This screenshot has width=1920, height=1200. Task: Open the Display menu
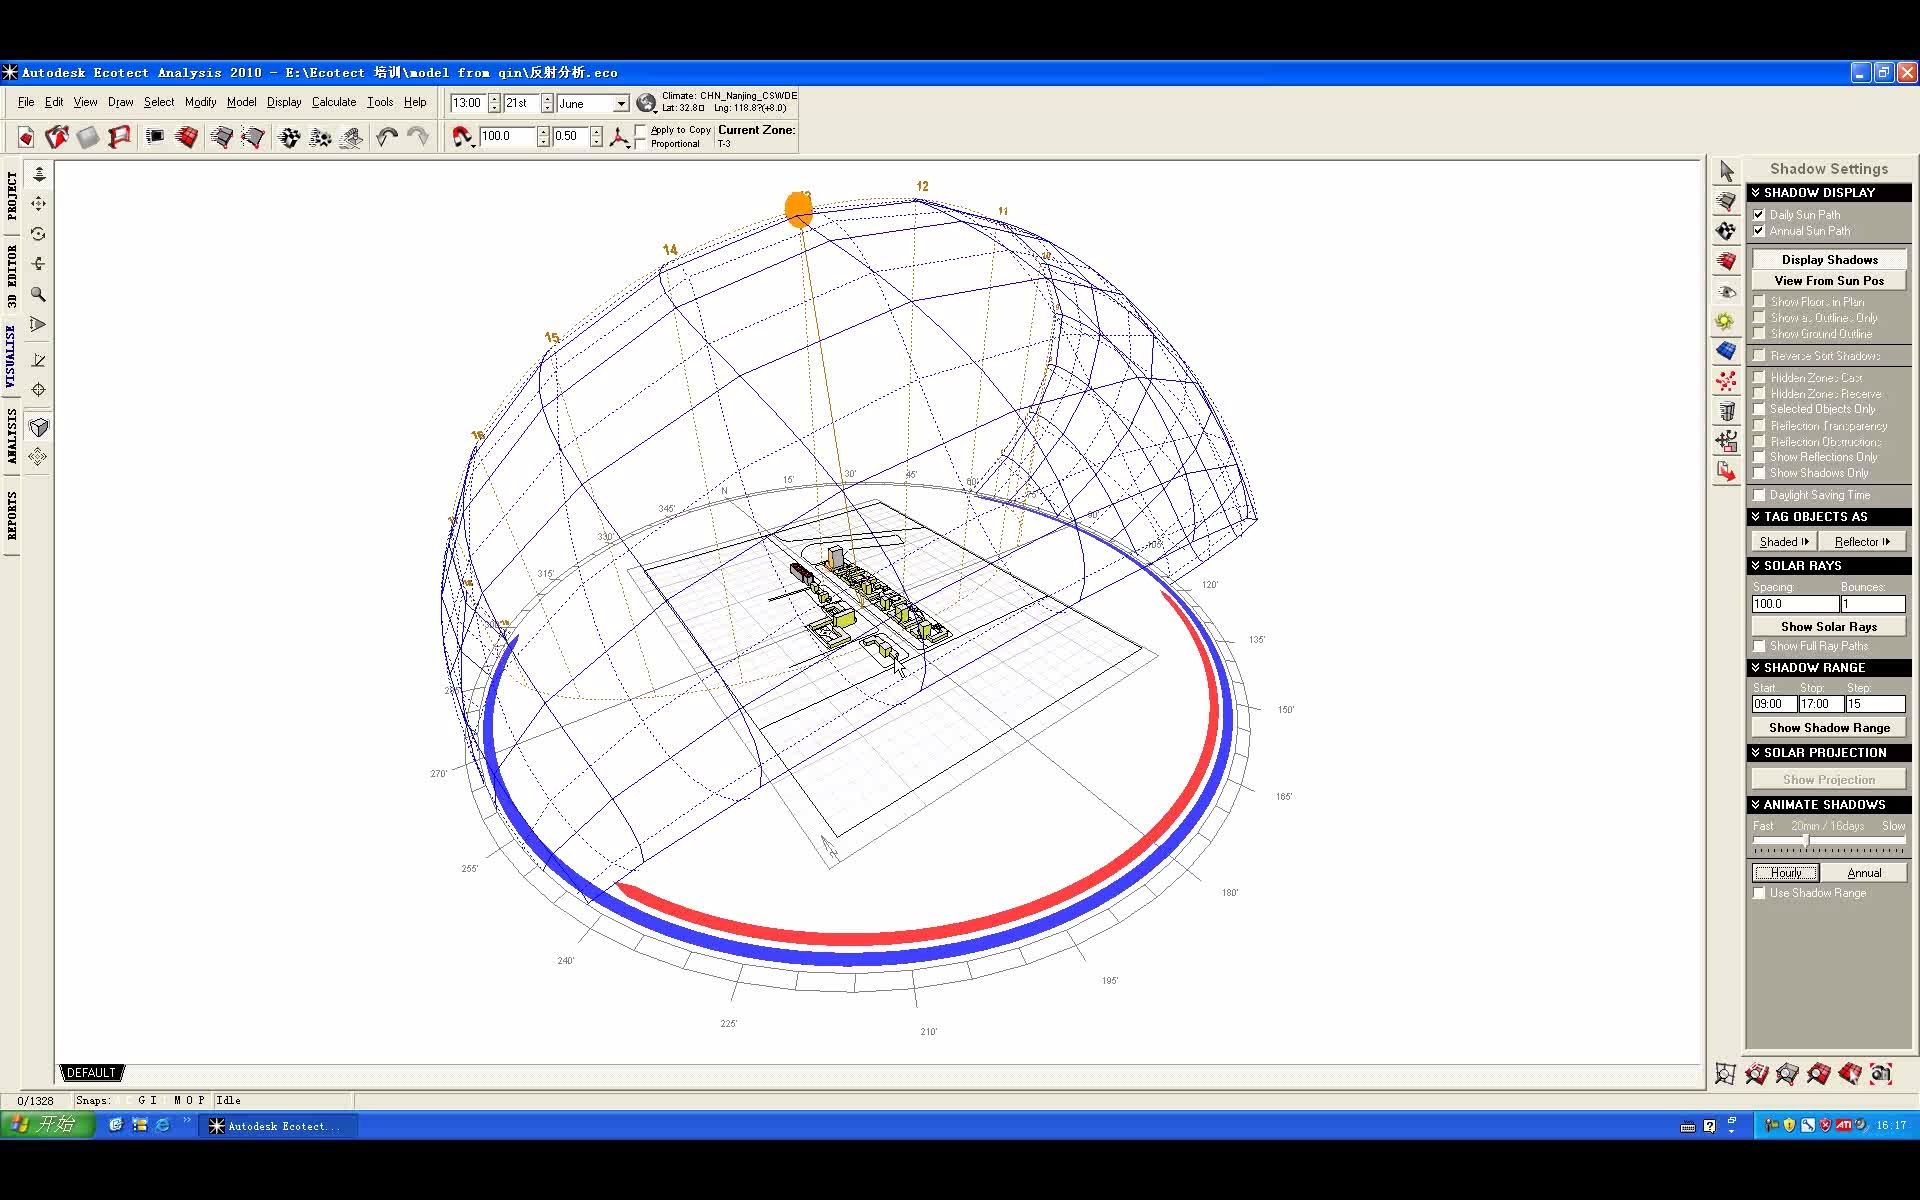pos(284,102)
